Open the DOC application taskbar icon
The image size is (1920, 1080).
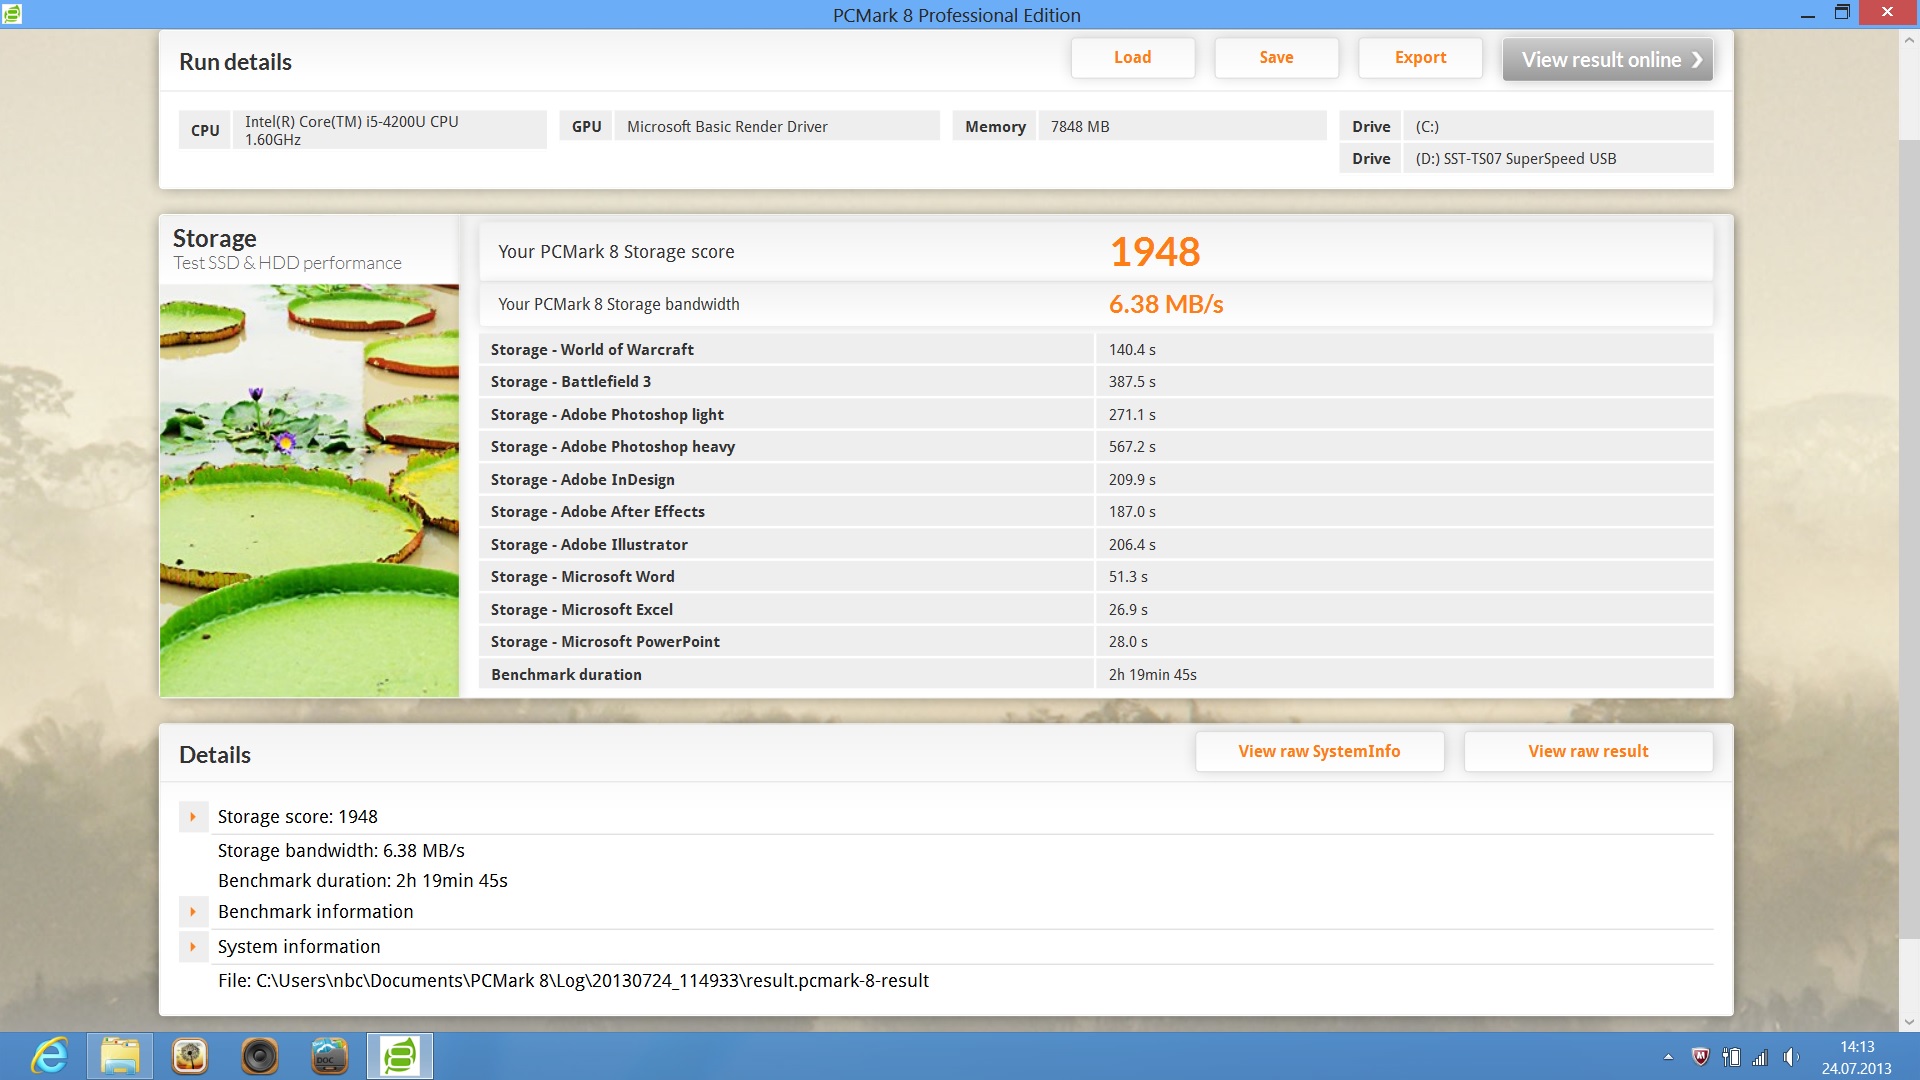[x=329, y=1056]
